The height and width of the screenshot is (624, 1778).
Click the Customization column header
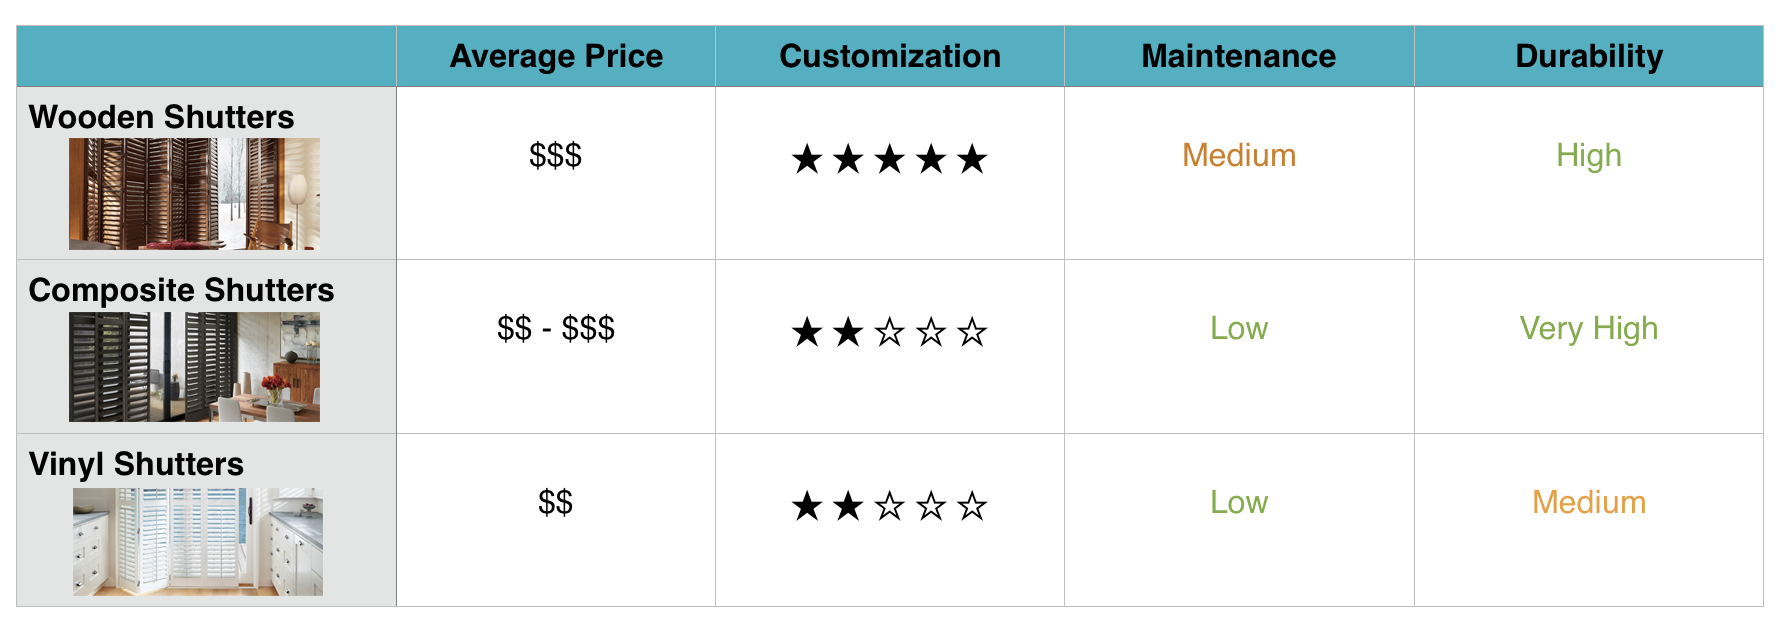pyautogui.click(x=890, y=56)
